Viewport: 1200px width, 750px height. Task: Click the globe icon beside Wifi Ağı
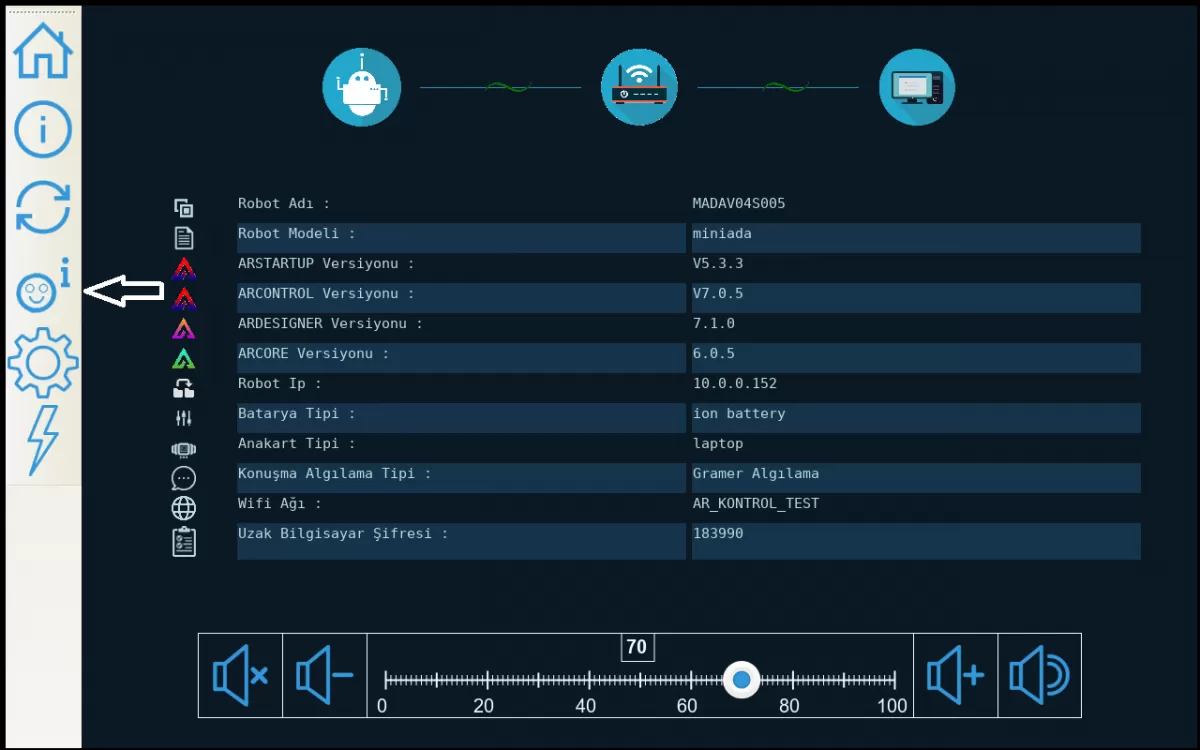click(x=183, y=508)
